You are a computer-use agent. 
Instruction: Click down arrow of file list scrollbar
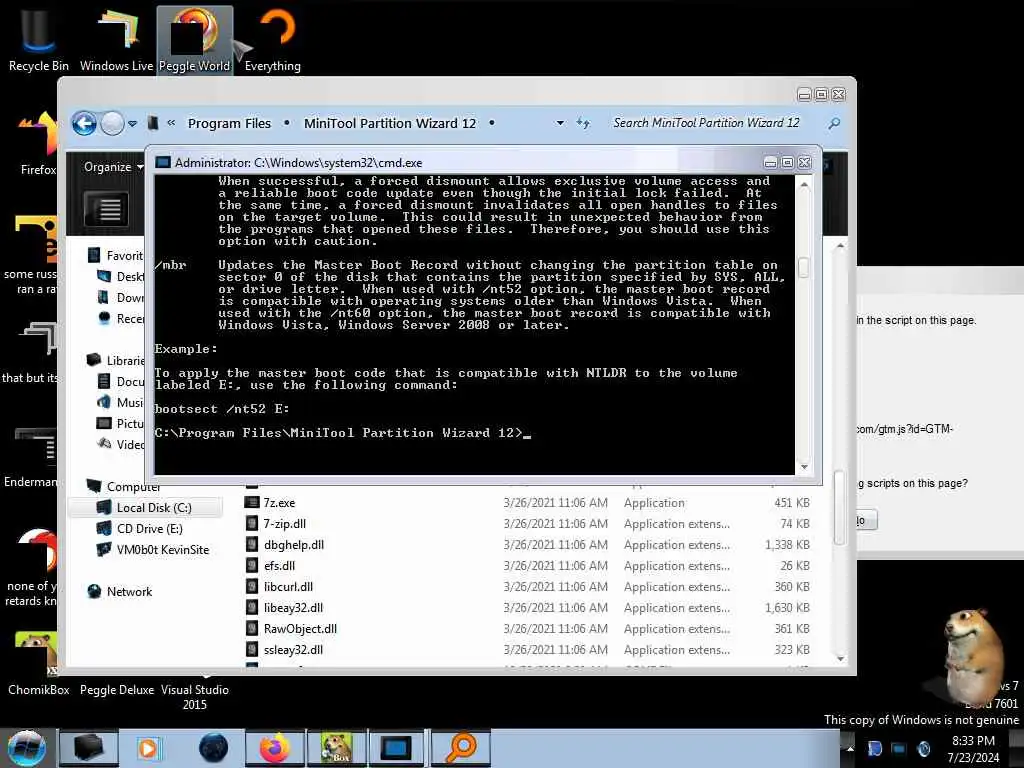pos(840,658)
